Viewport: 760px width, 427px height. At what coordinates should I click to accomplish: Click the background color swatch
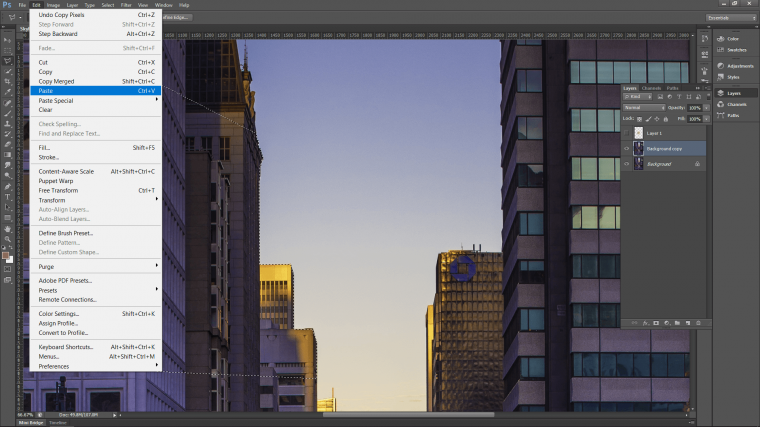10,260
